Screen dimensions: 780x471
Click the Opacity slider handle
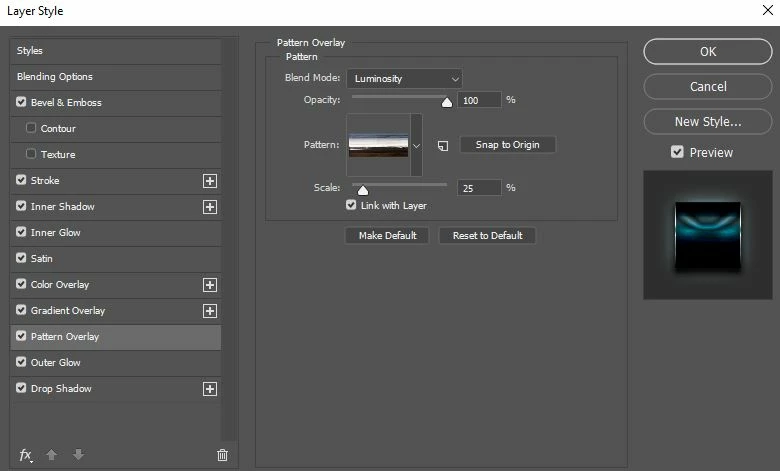(447, 102)
